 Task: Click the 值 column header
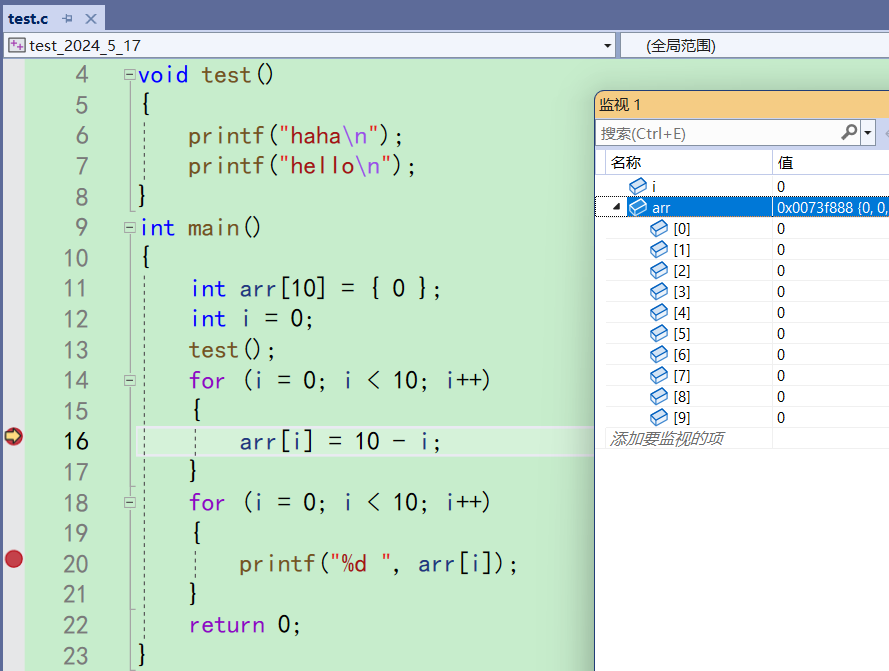pos(785,163)
